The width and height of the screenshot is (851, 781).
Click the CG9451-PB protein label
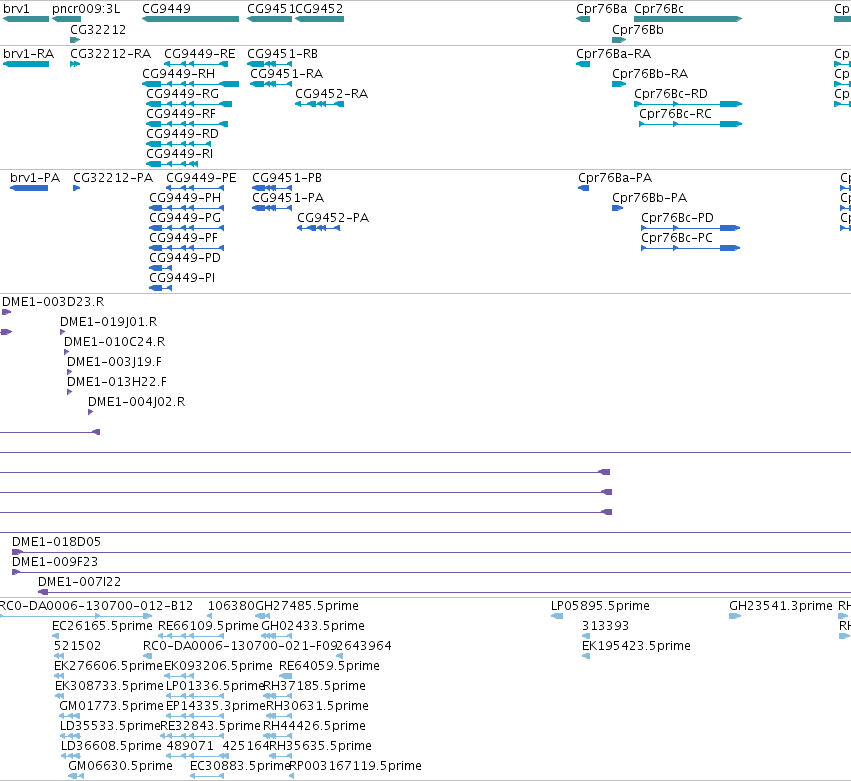[x=287, y=177]
